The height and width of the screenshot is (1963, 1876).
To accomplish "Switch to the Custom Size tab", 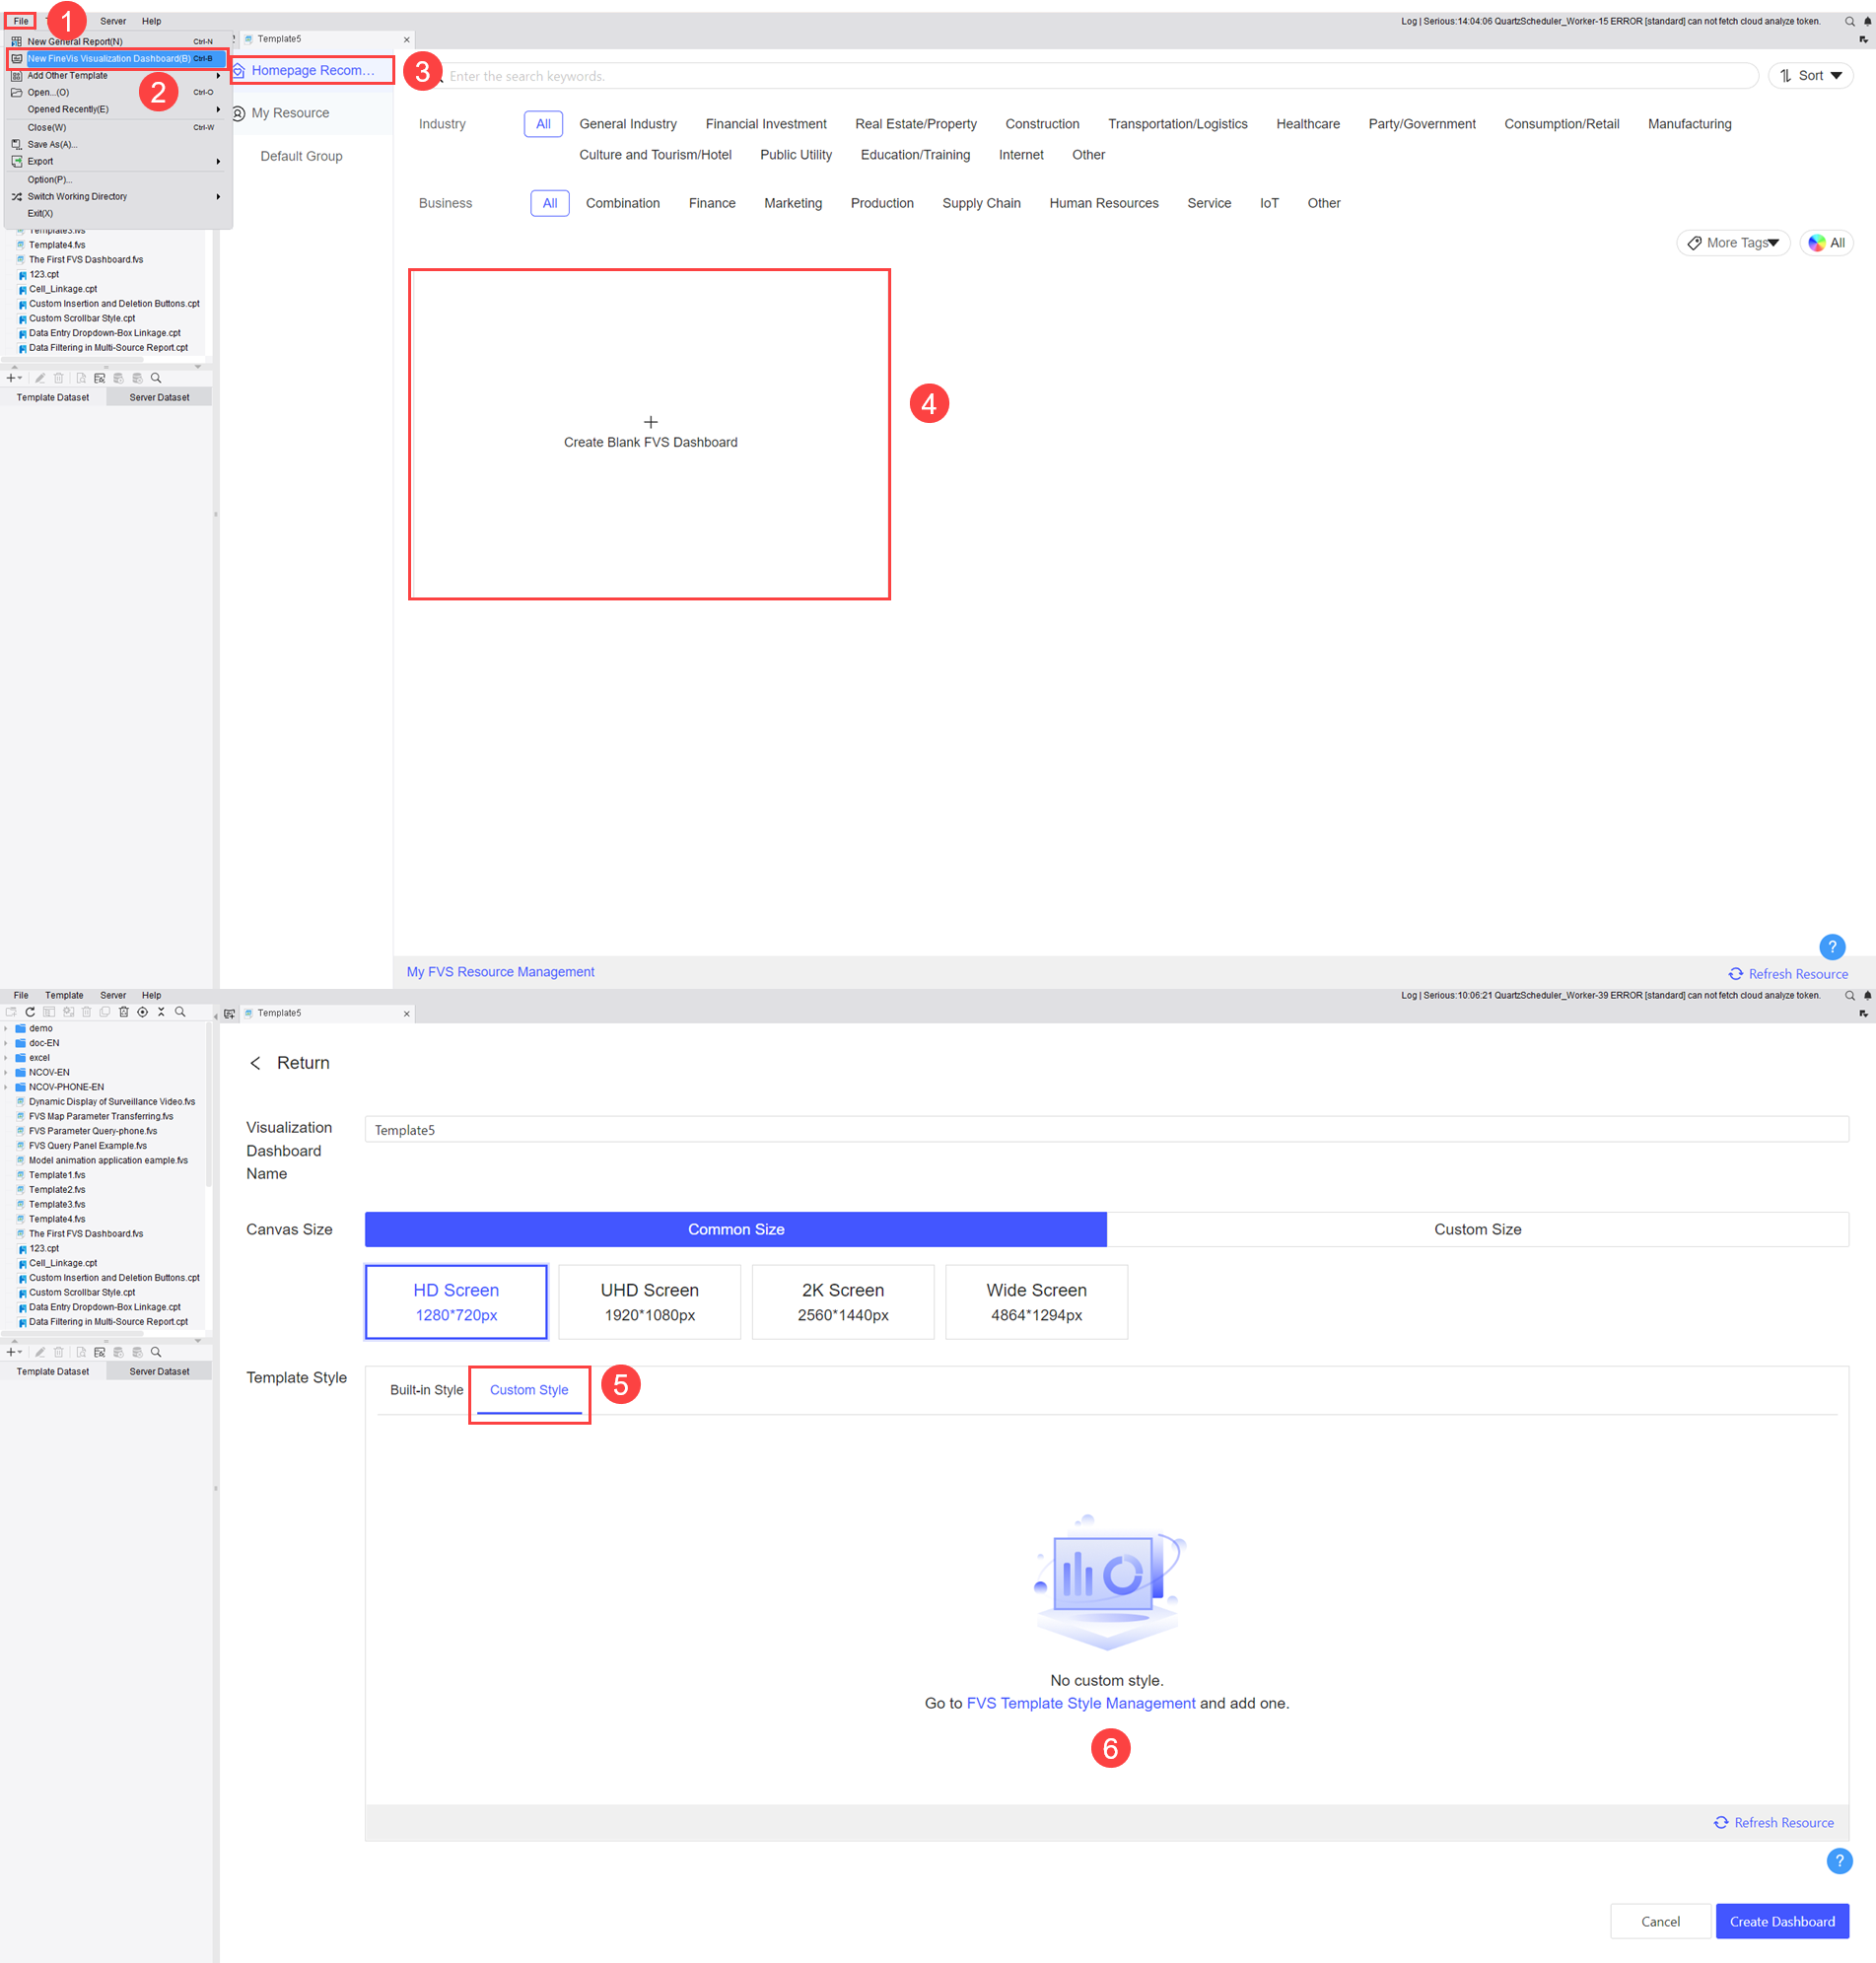I will pos(1477,1229).
